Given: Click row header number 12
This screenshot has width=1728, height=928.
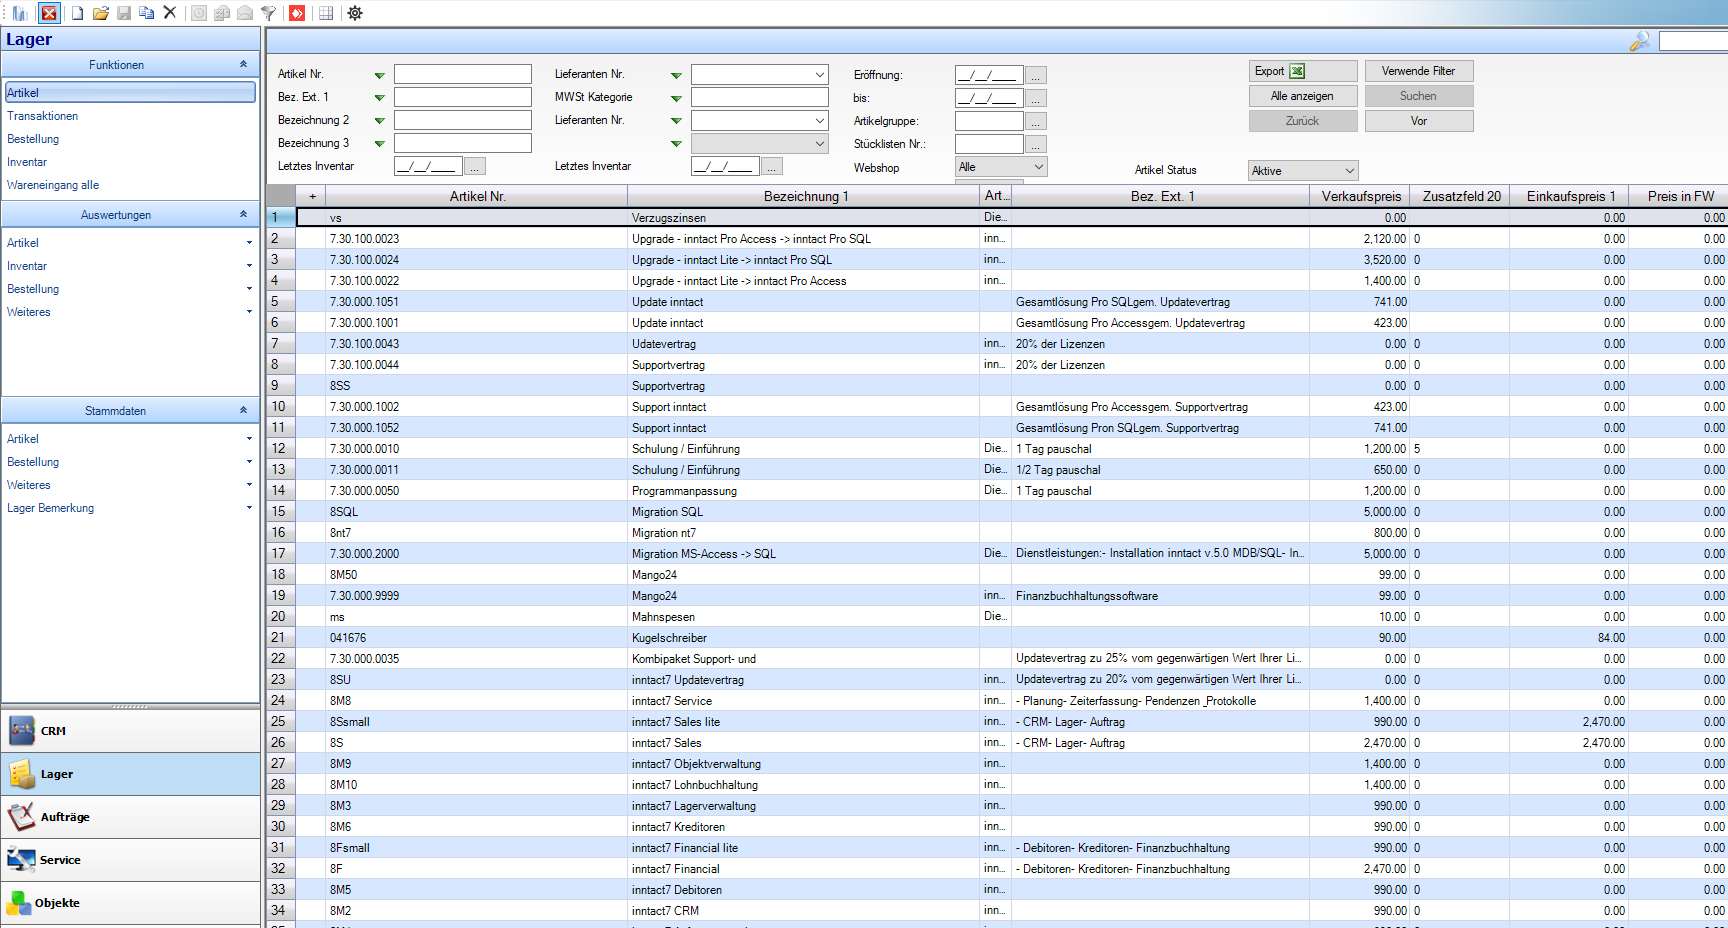Looking at the screenshot, I should [x=280, y=449].
